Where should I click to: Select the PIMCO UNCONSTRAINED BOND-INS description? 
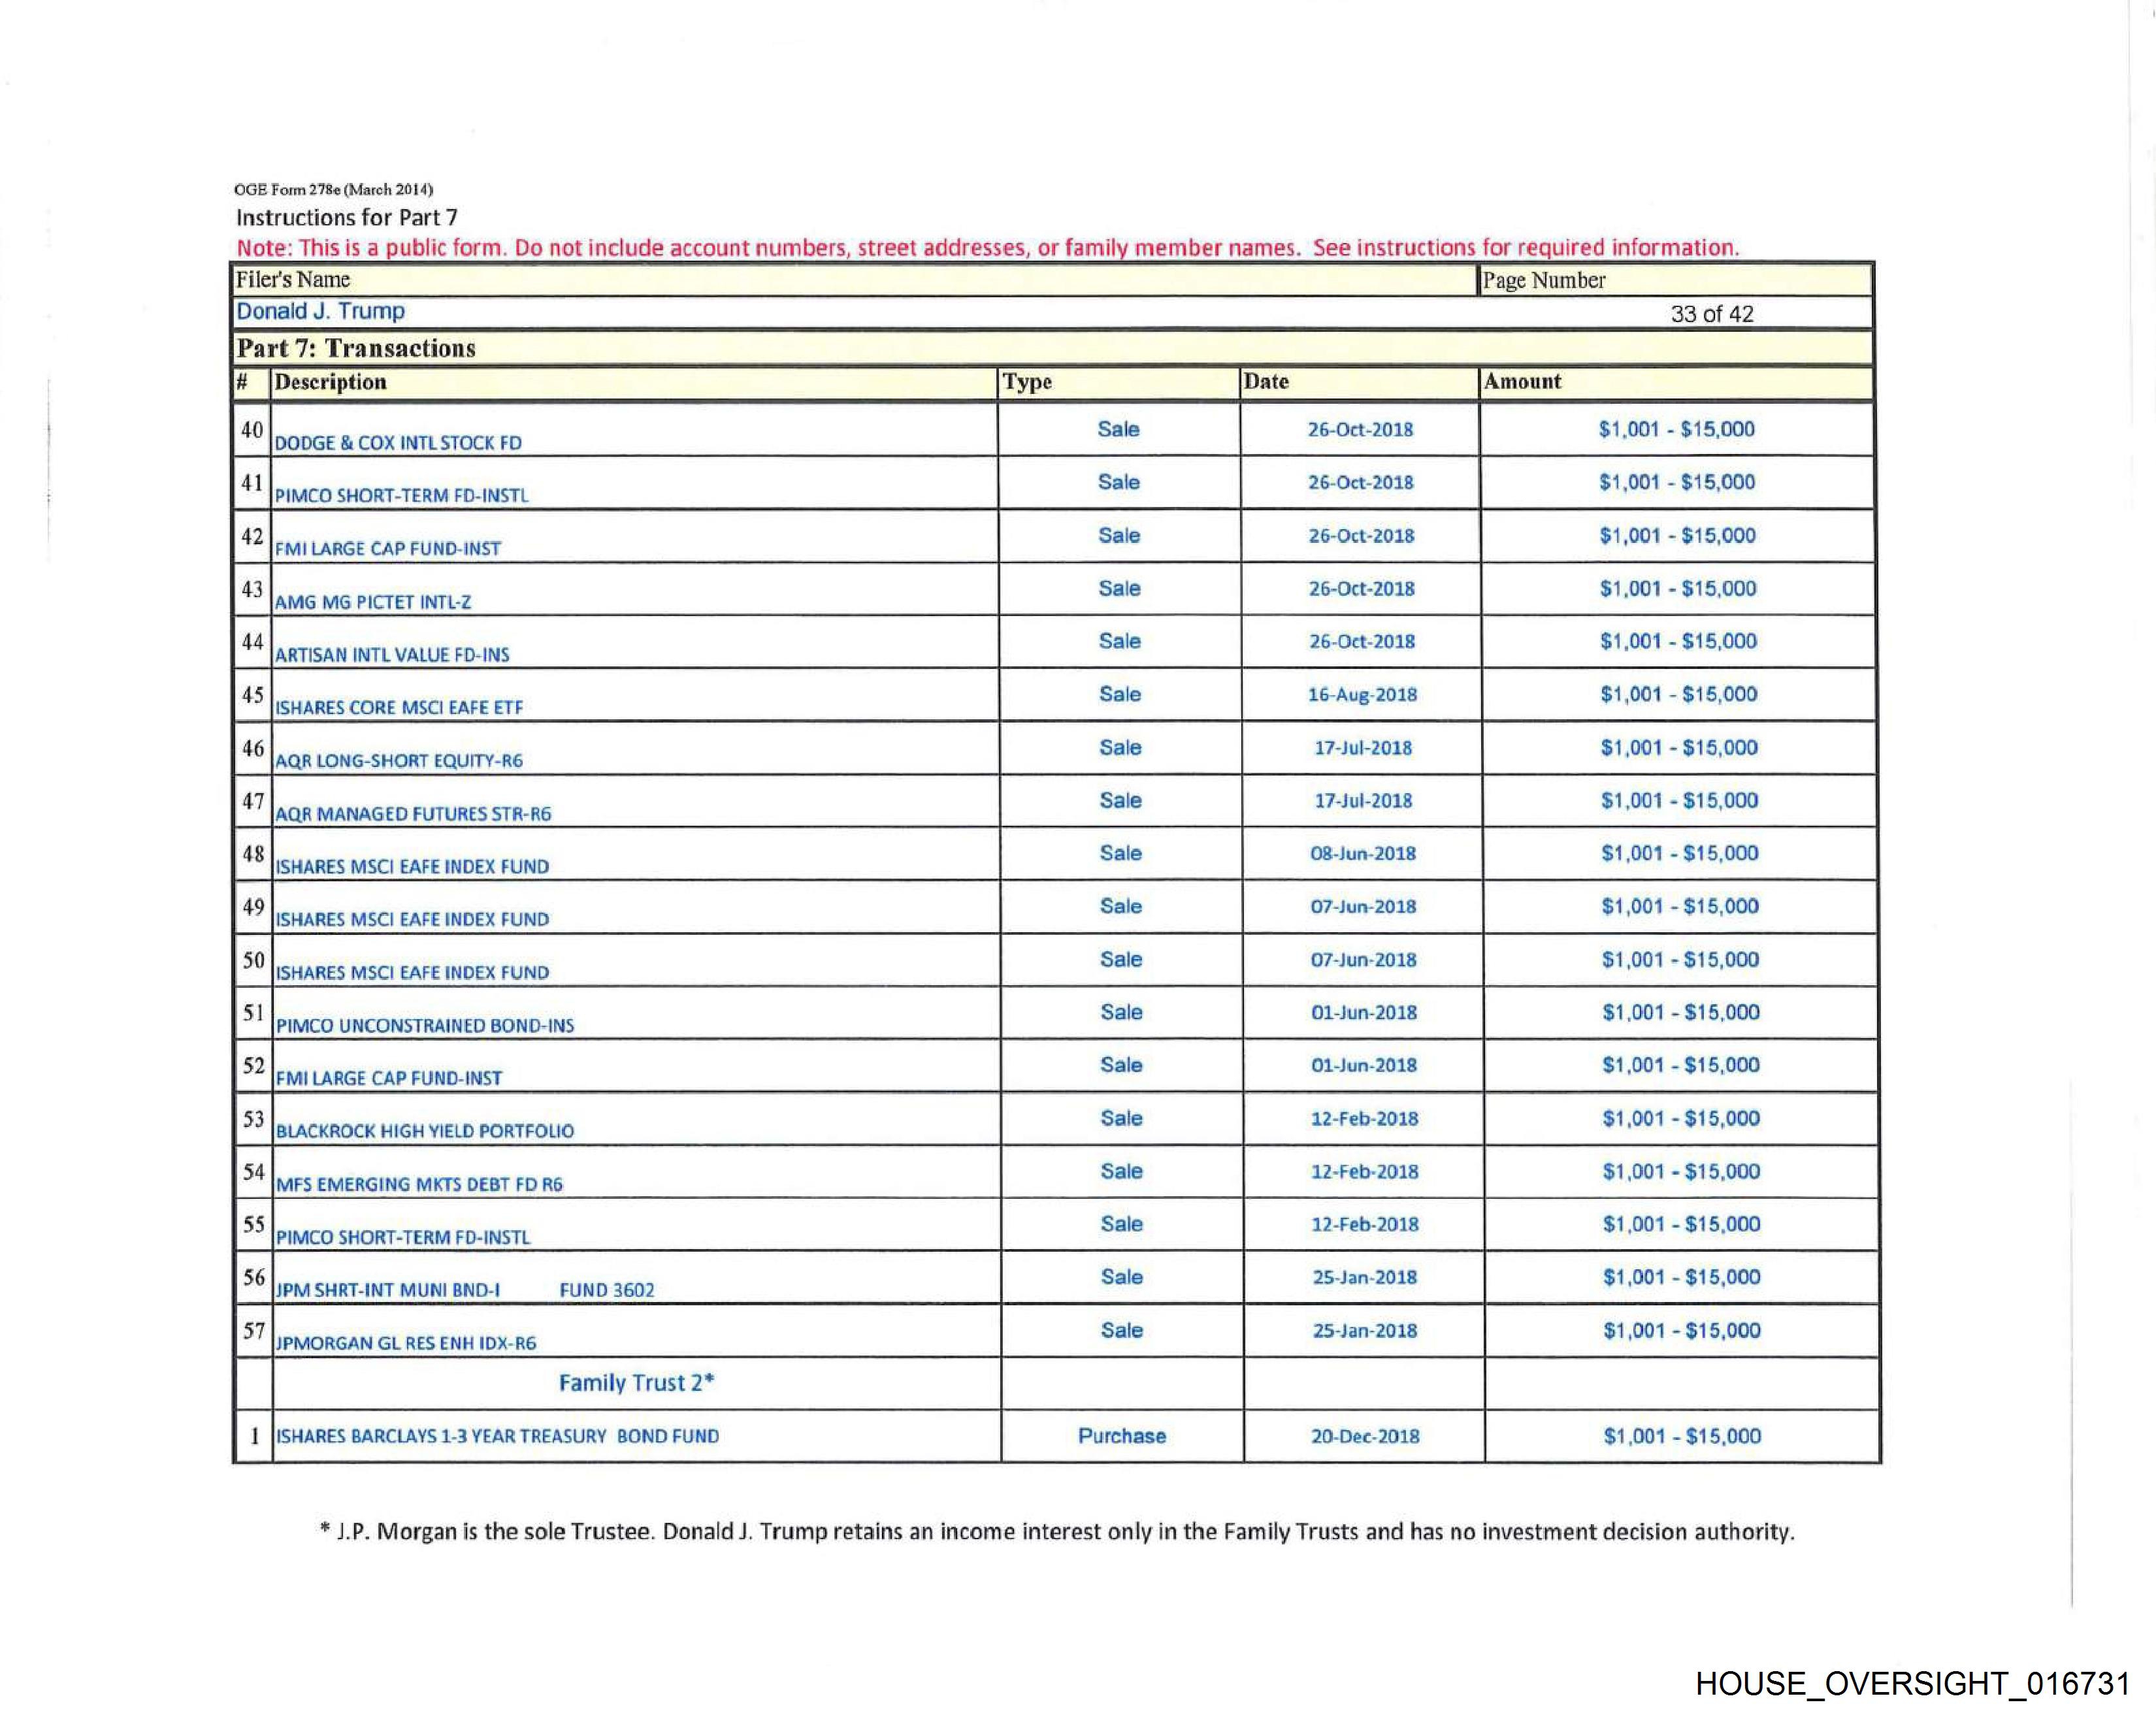(x=425, y=1025)
